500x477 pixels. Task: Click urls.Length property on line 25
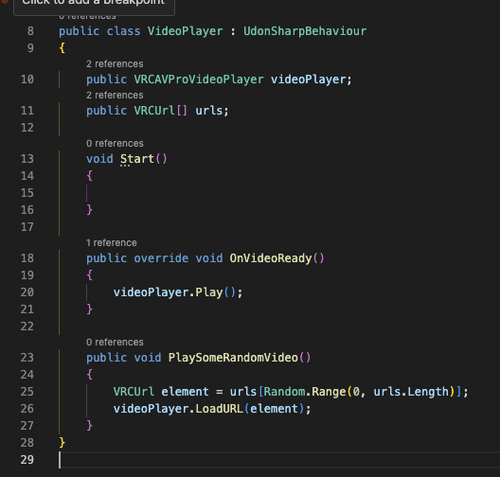click(411, 391)
